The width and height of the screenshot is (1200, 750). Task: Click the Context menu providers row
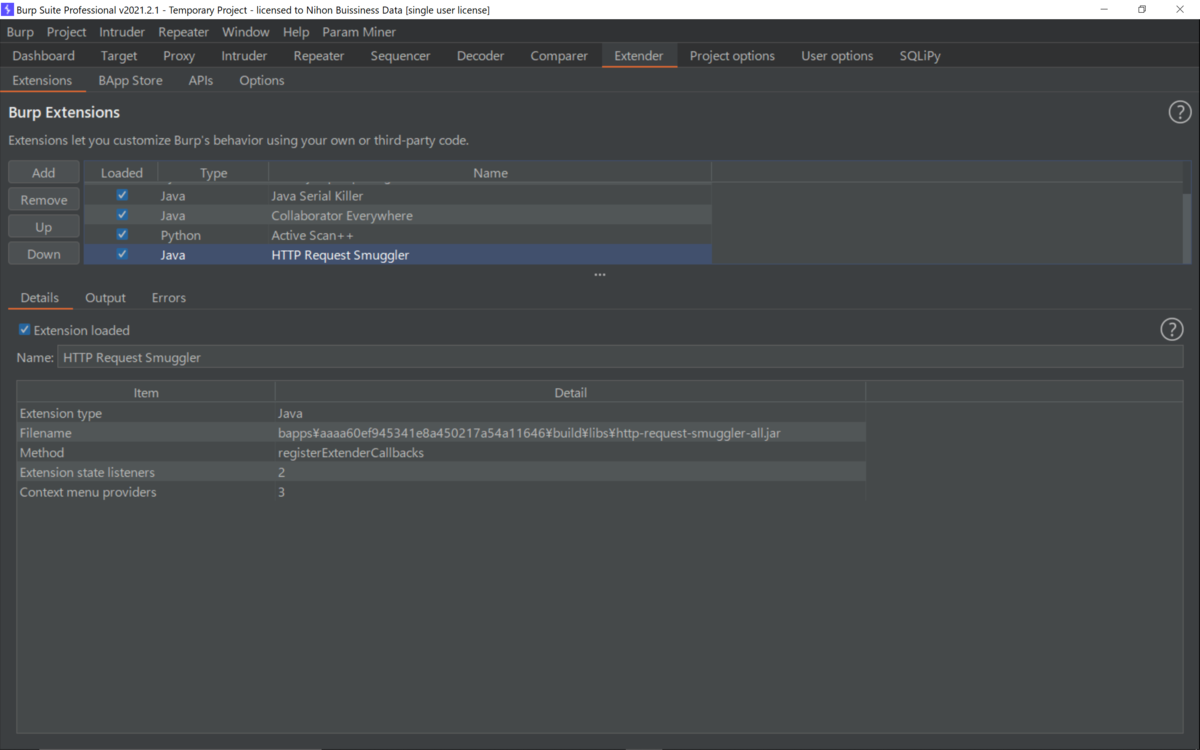click(x=441, y=492)
